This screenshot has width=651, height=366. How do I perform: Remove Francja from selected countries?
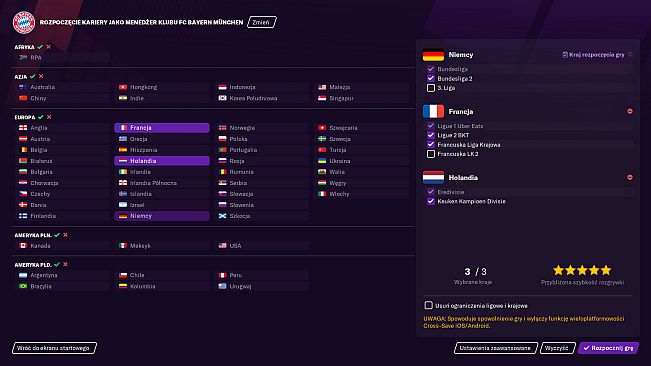tap(630, 111)
